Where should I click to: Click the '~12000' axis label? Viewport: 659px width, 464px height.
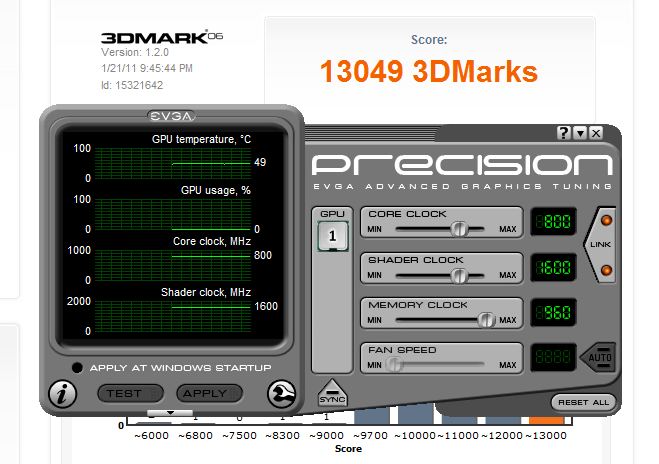[x=502, y=436]
